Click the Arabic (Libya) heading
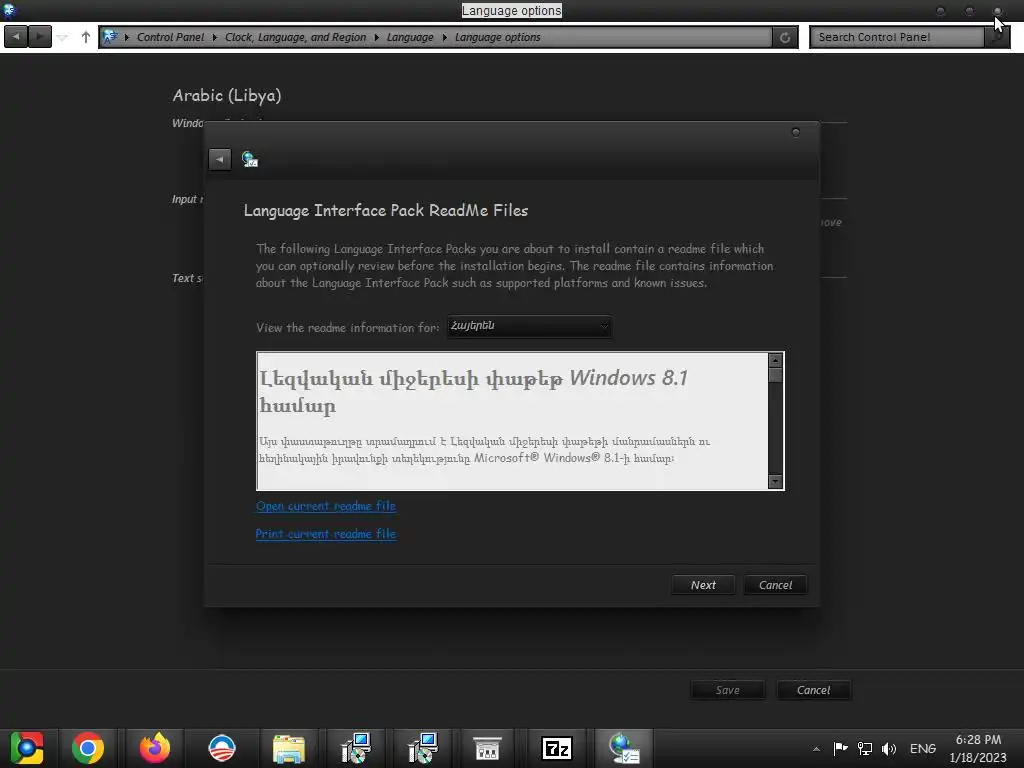This screenshot has height=768, width=1024. point(227,95)
